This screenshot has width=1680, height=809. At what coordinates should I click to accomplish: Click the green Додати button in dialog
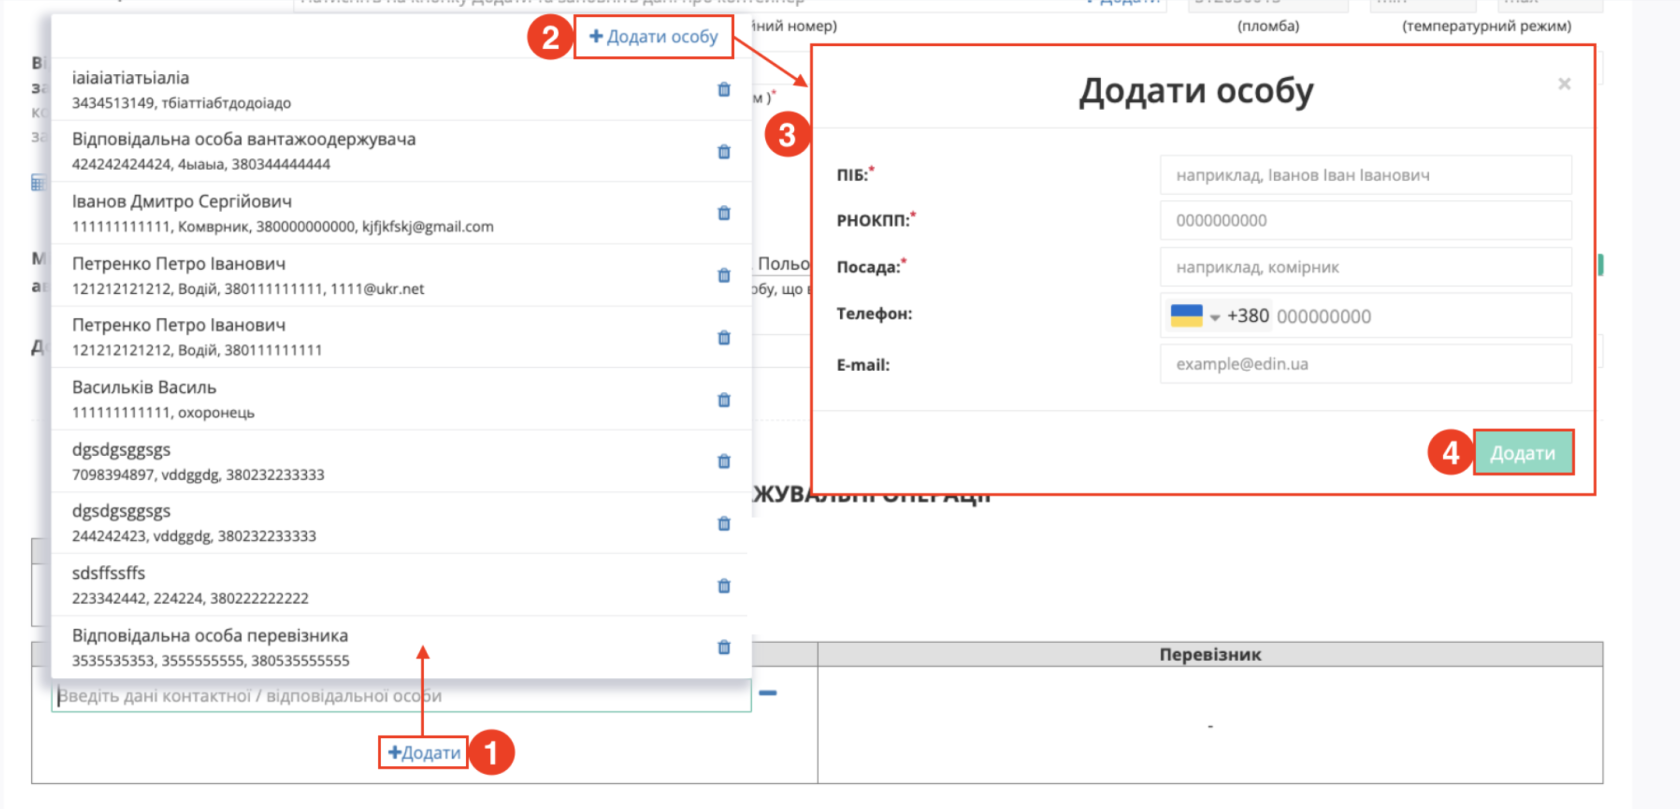[1523, 453]
